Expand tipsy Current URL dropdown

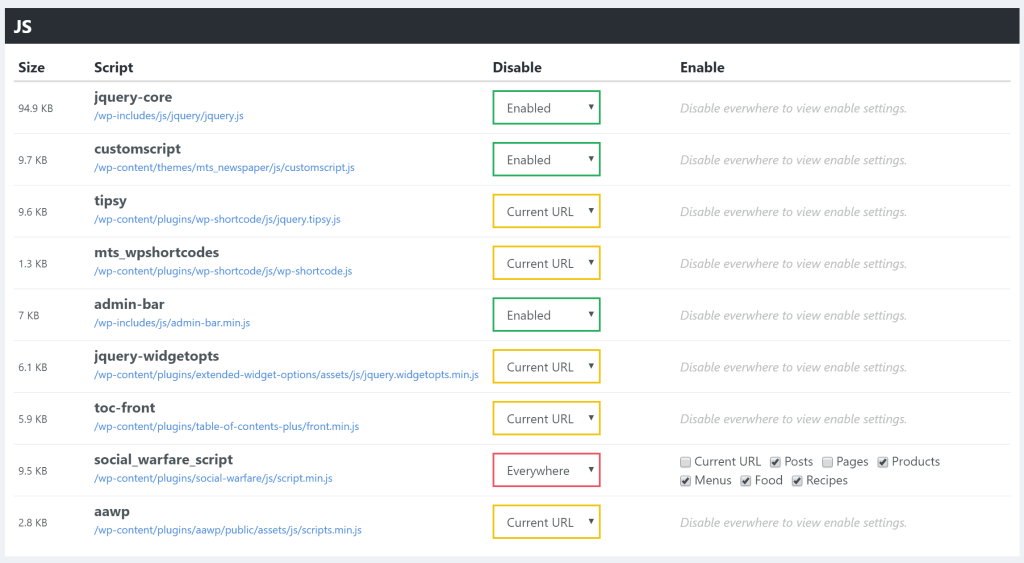point(546,211)
